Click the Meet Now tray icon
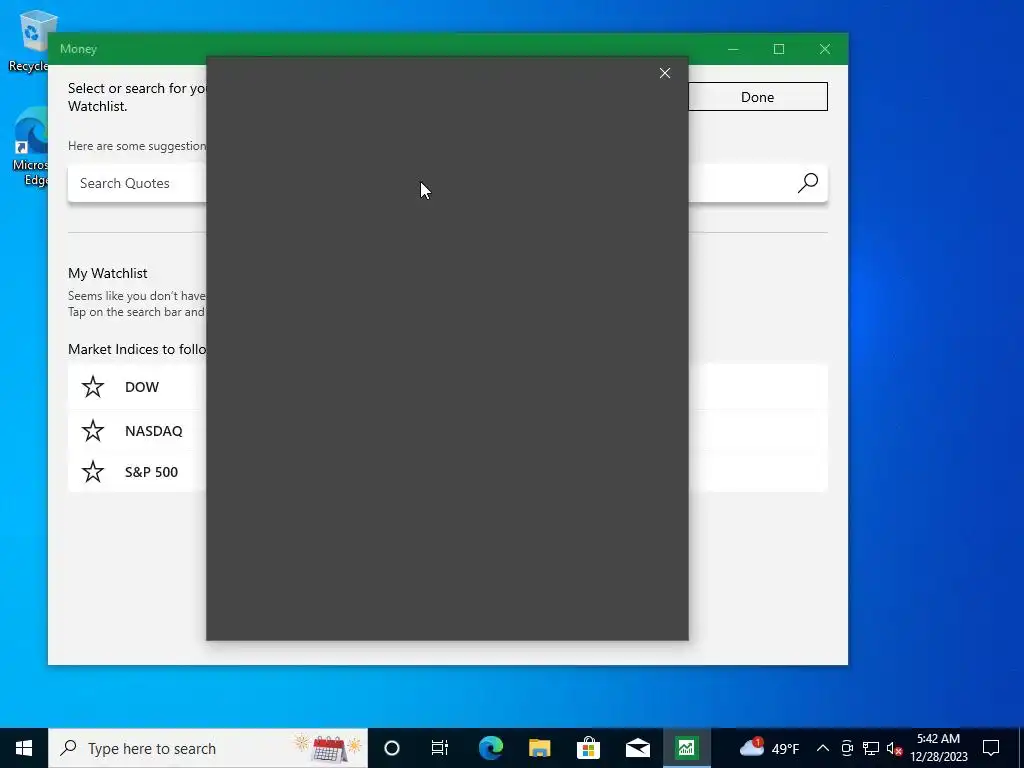 847,748
